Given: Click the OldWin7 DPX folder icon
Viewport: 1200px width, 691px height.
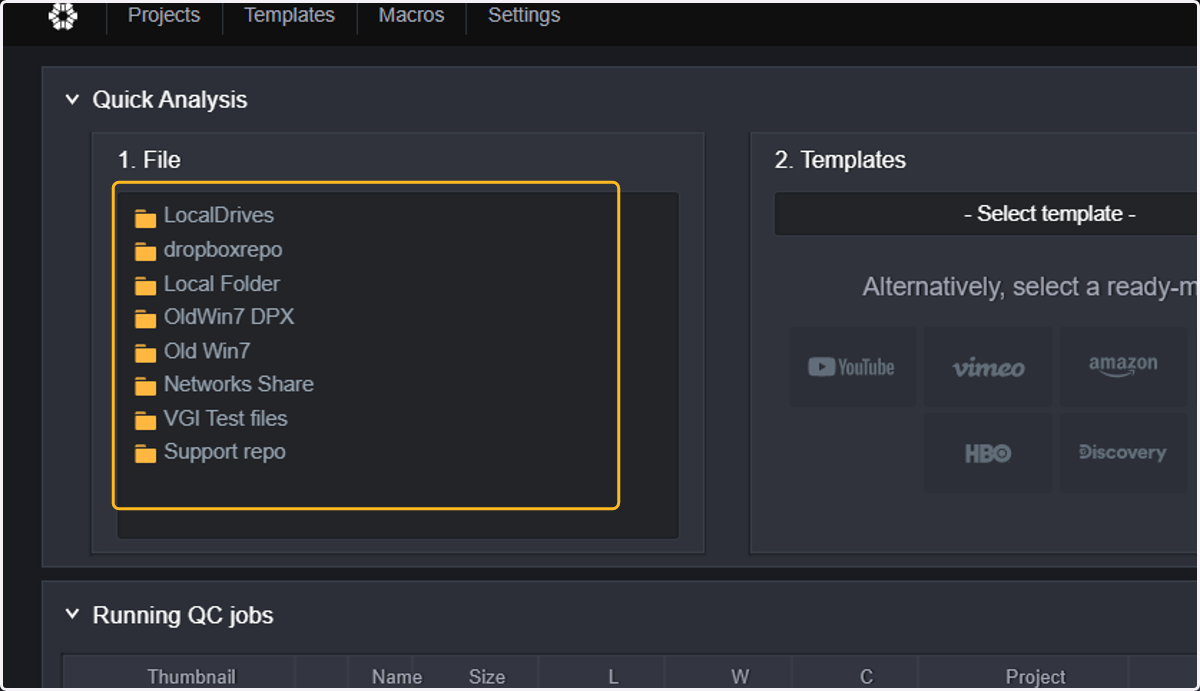Looking at the screenshot, I should (146, 319).
